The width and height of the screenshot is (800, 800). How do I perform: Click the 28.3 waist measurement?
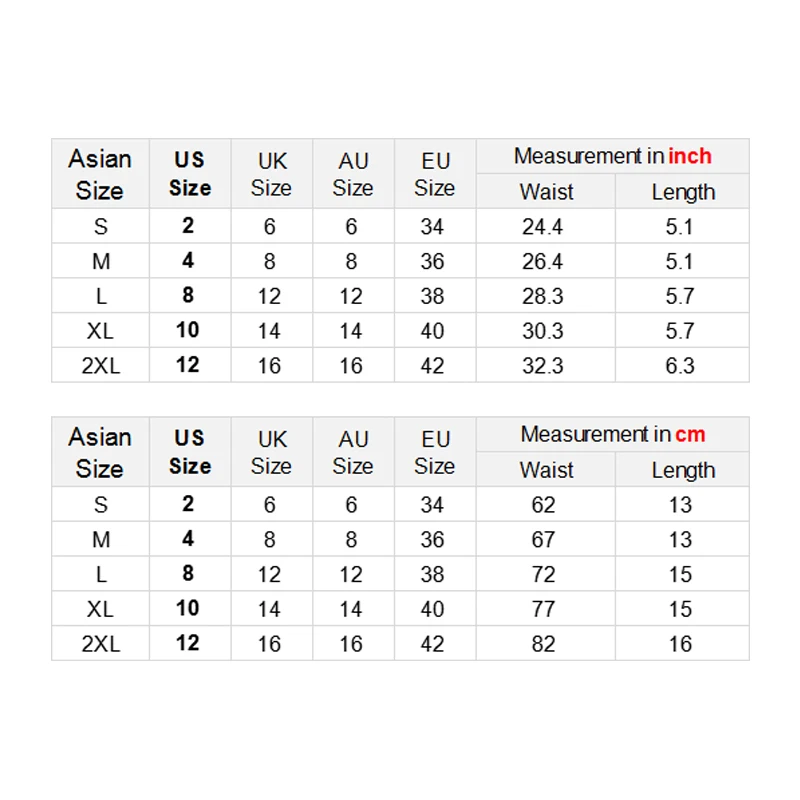click(543, 297)
